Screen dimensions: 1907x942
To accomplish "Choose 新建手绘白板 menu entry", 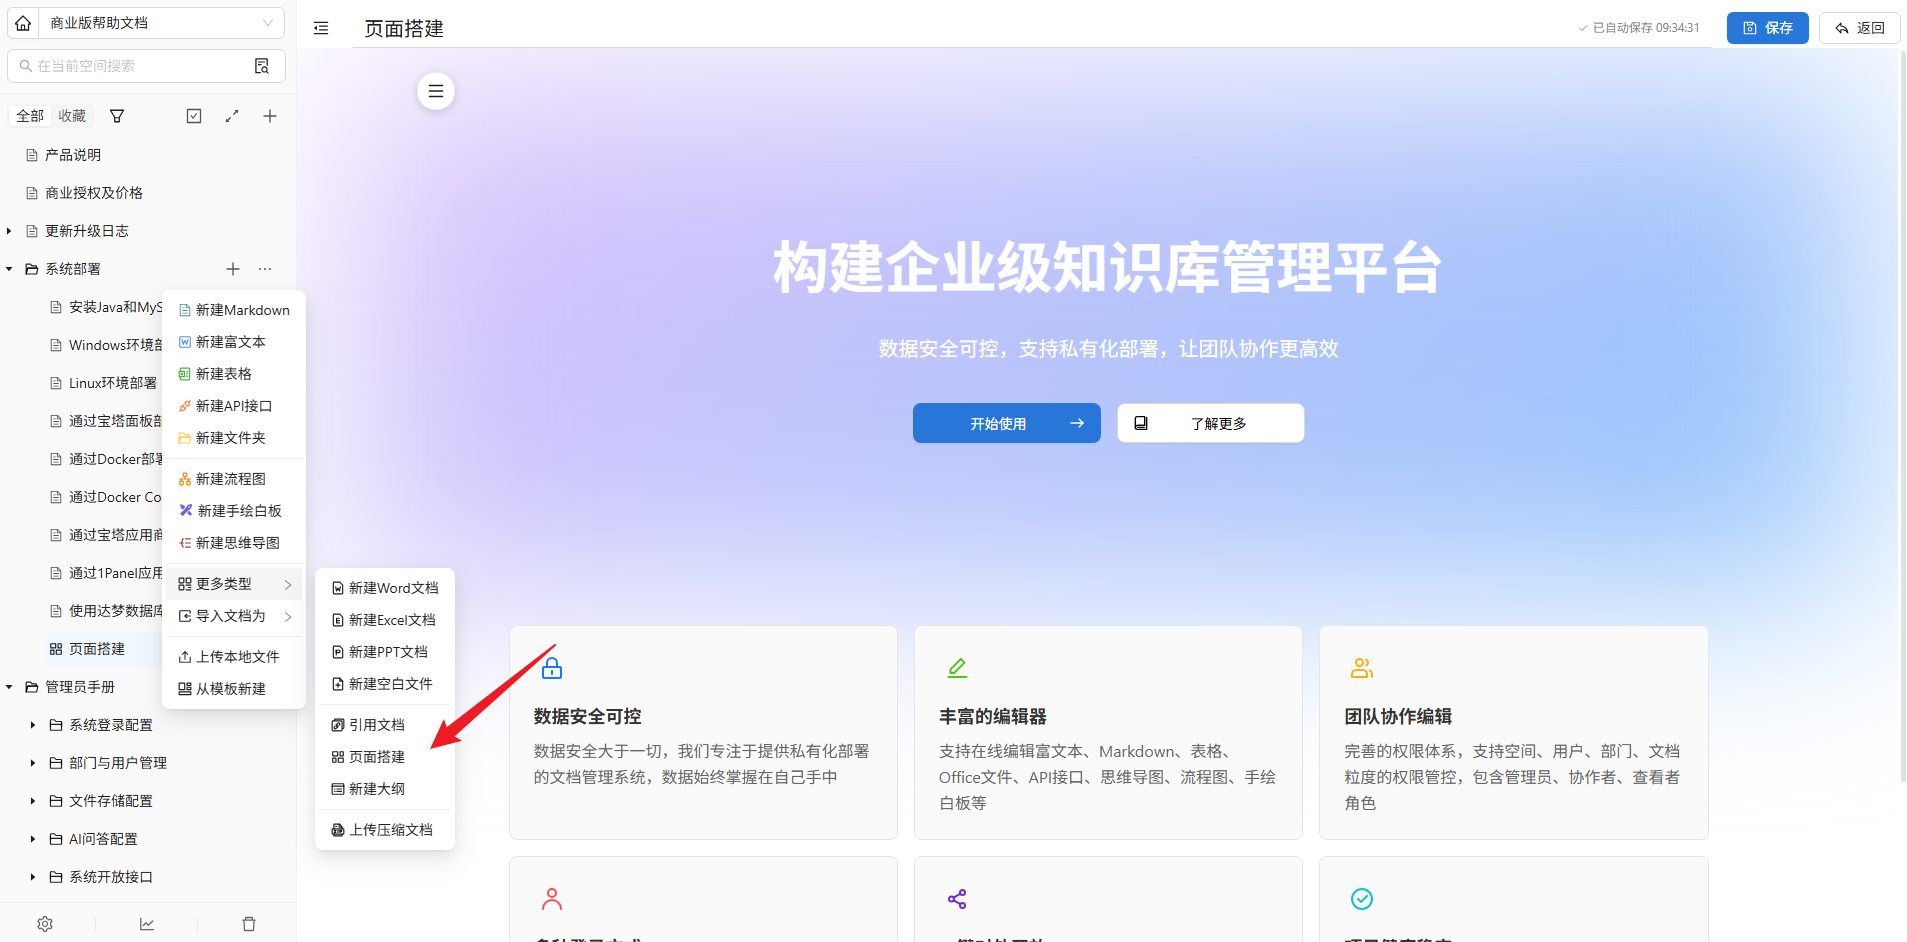I will coord(234,511).
